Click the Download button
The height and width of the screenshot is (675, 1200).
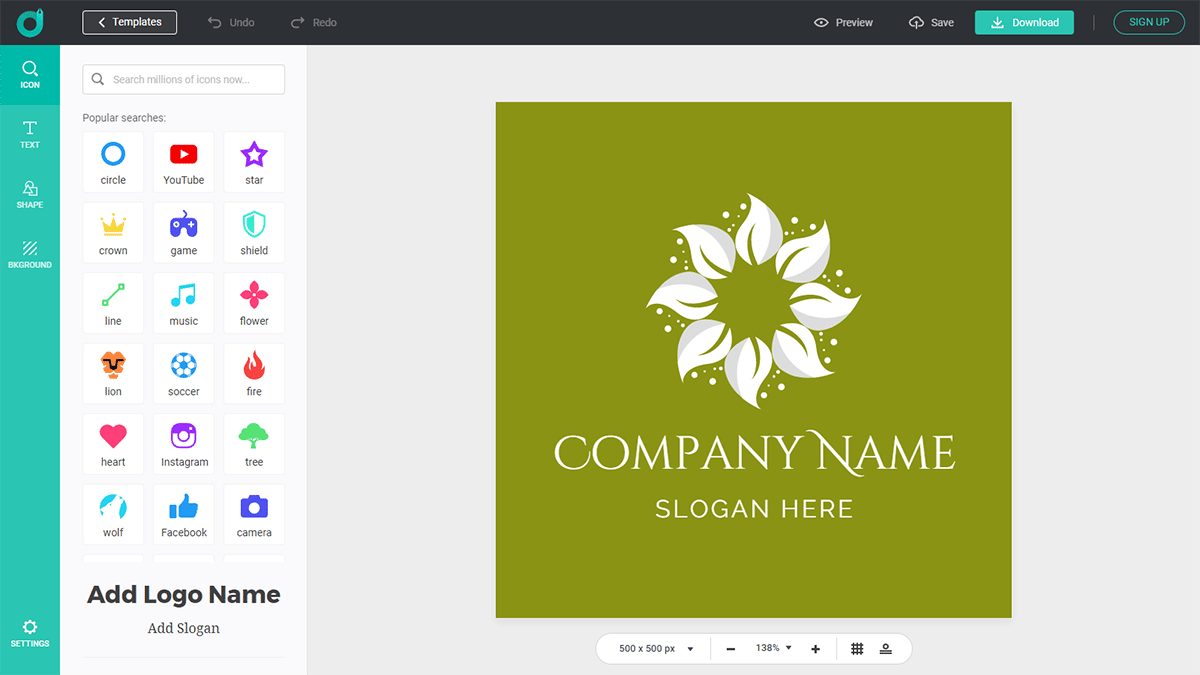point(1024,21)
